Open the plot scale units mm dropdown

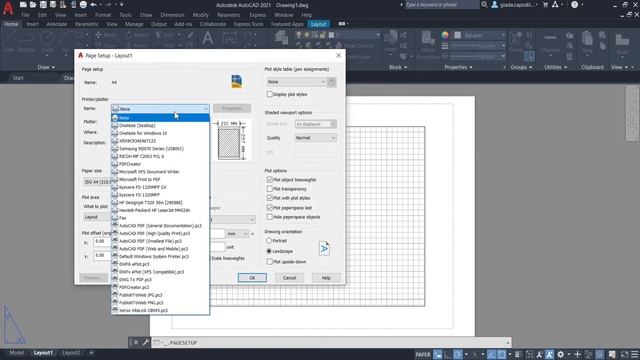[x=237, y=234]
